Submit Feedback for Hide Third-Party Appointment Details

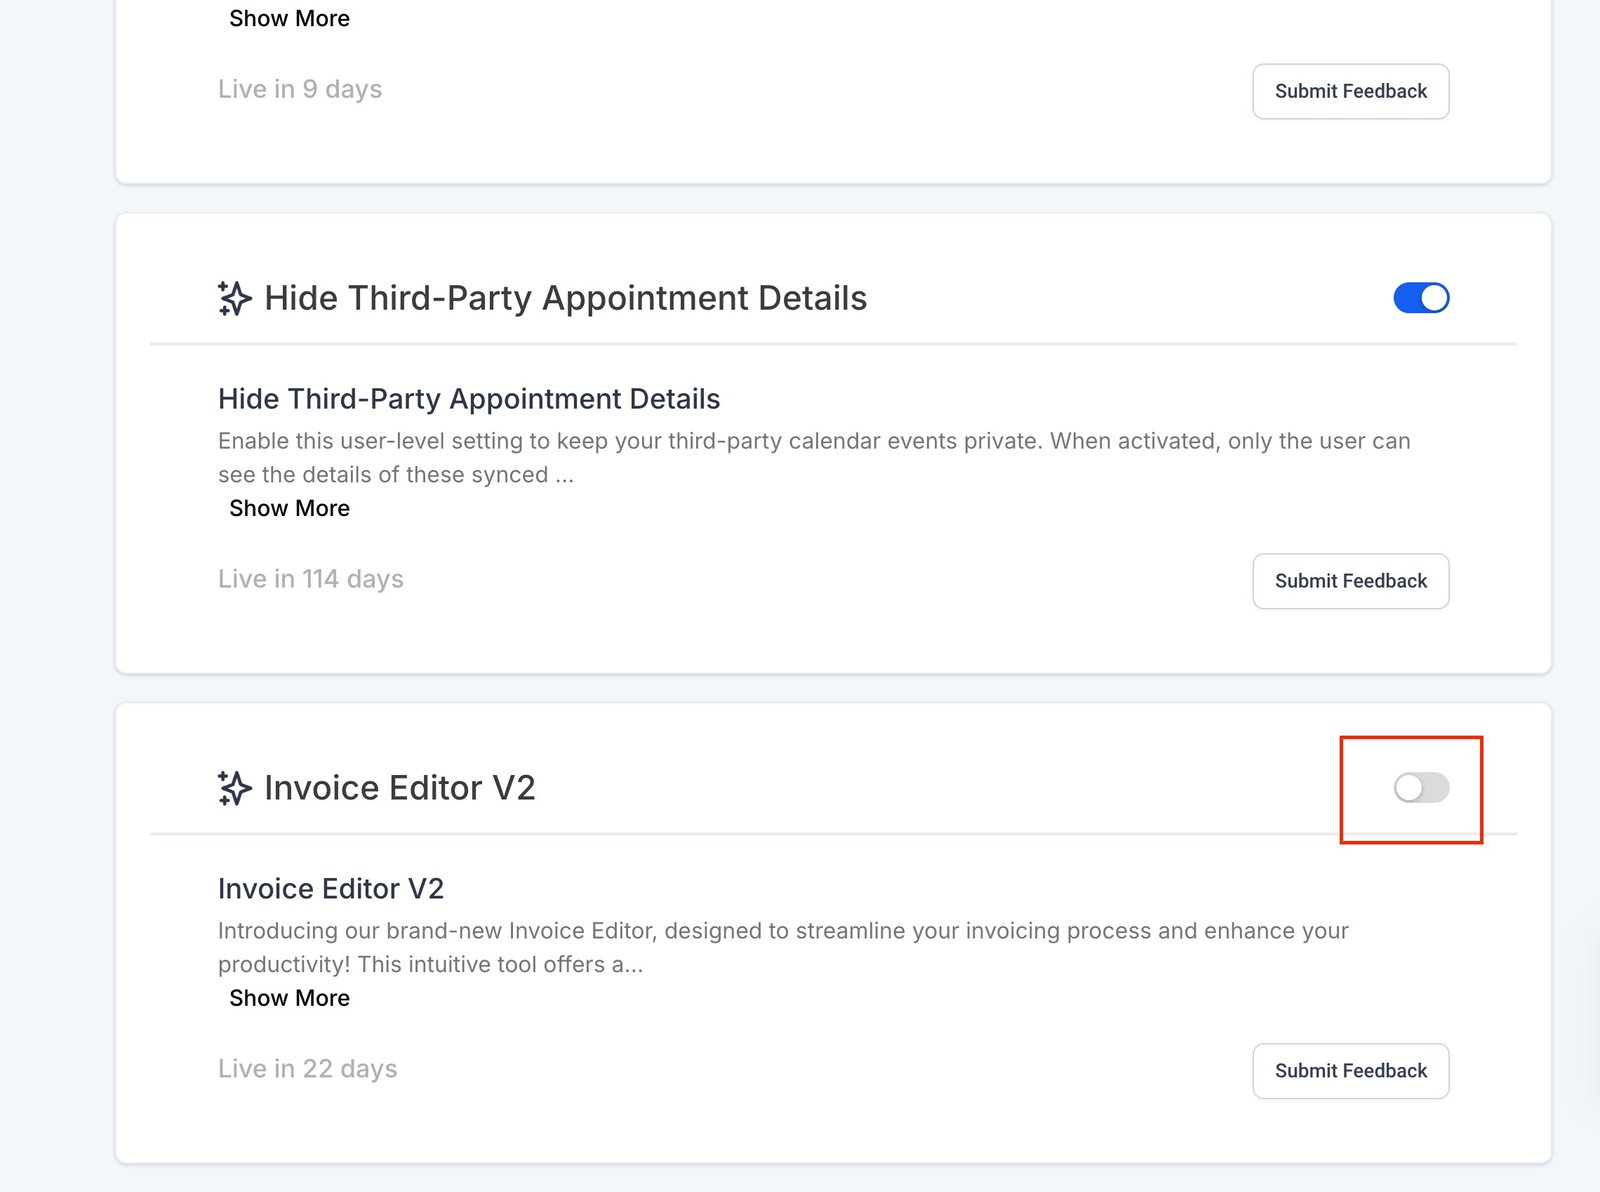1350,581
